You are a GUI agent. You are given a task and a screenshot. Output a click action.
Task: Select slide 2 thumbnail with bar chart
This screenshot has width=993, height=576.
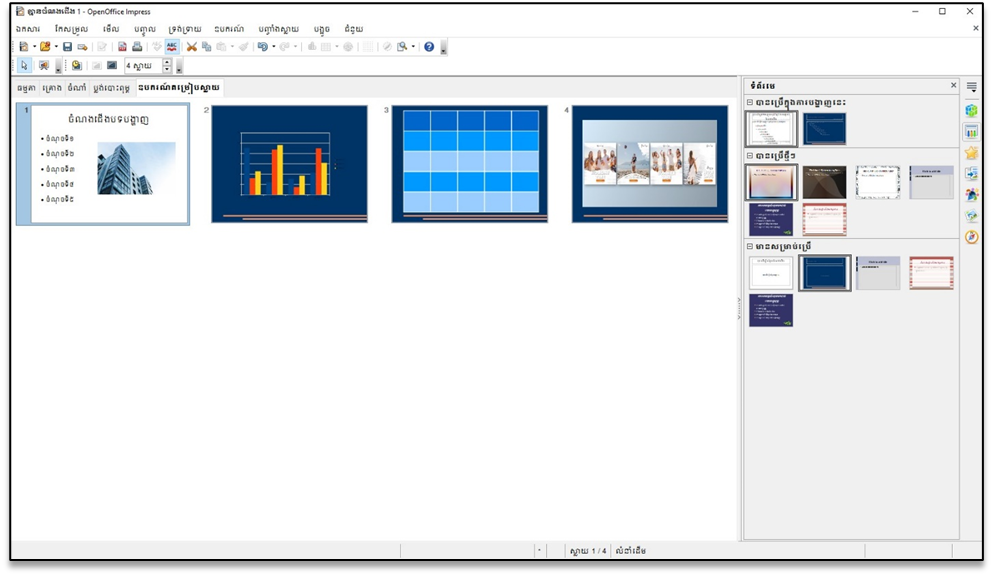click(x=289, y=164)
